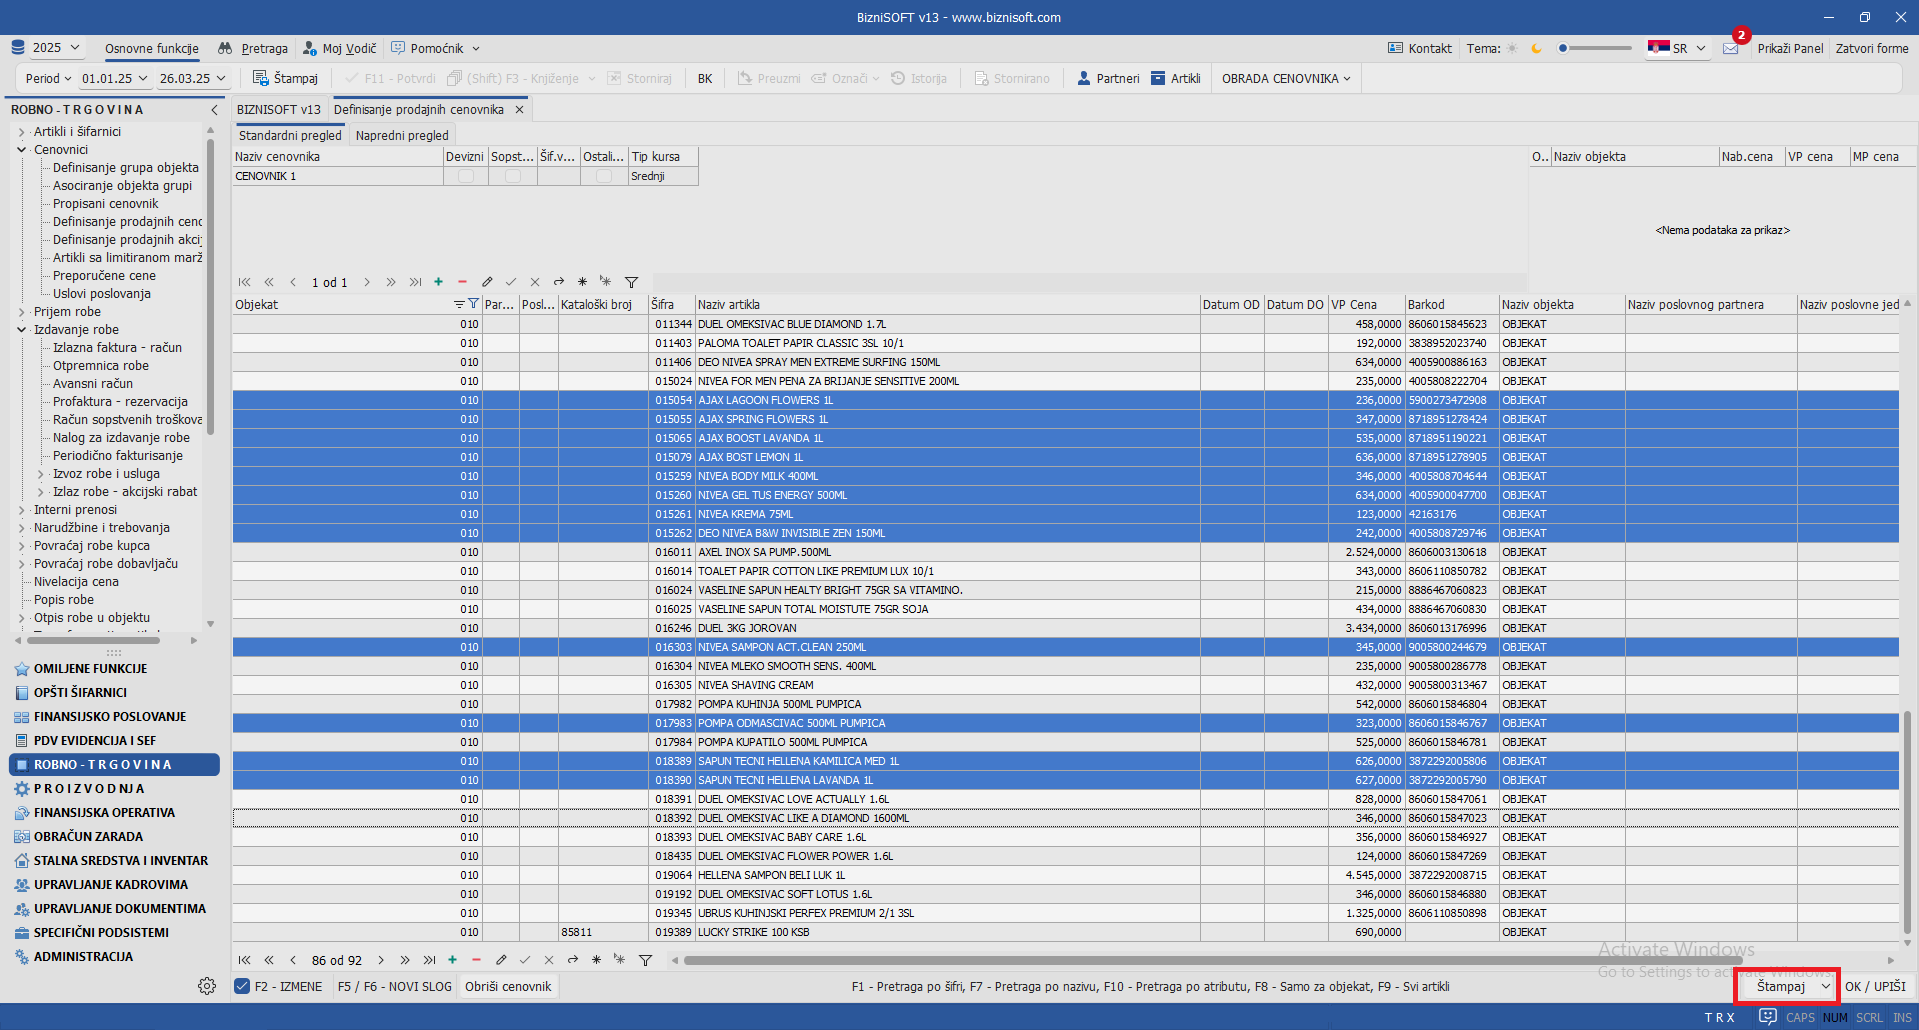Add a record with bottom green plus
Viewport: 1919px width, 1030px height.
point(452,960)
